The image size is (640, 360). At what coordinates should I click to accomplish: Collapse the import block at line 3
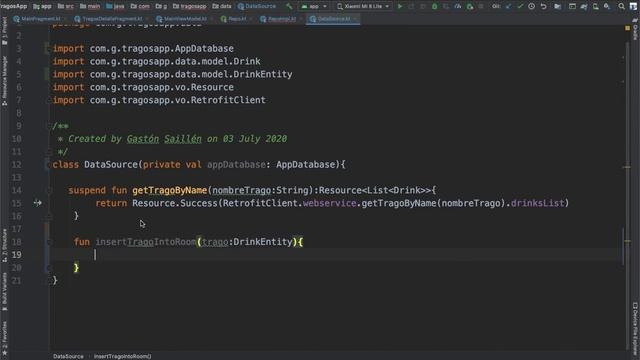point(48,49)
